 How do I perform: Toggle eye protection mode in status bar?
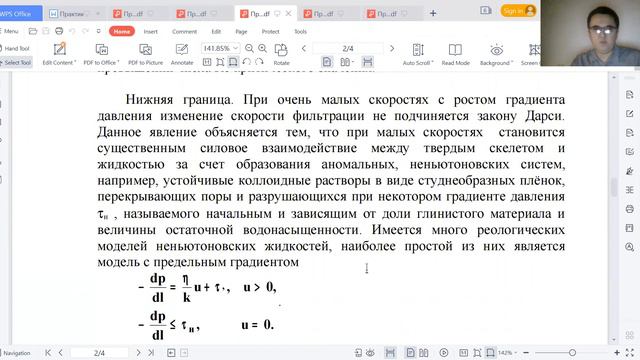[370, 353]
